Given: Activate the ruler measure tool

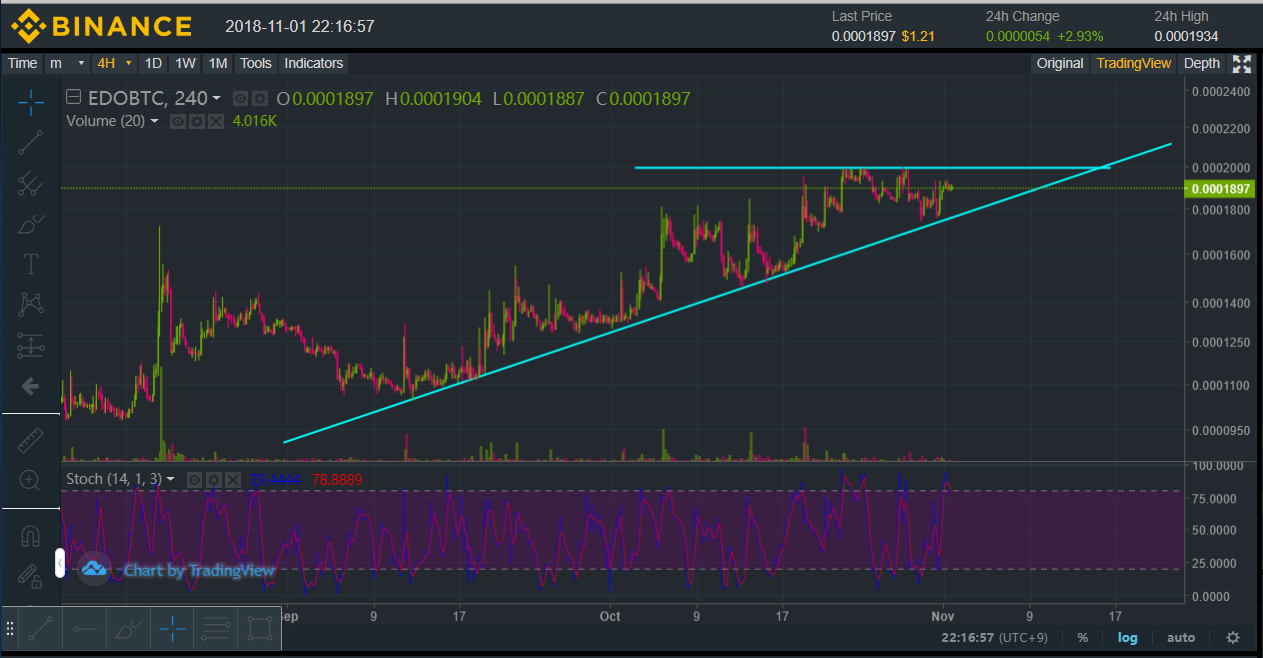Looking at the screenshot, I should 30,439.
